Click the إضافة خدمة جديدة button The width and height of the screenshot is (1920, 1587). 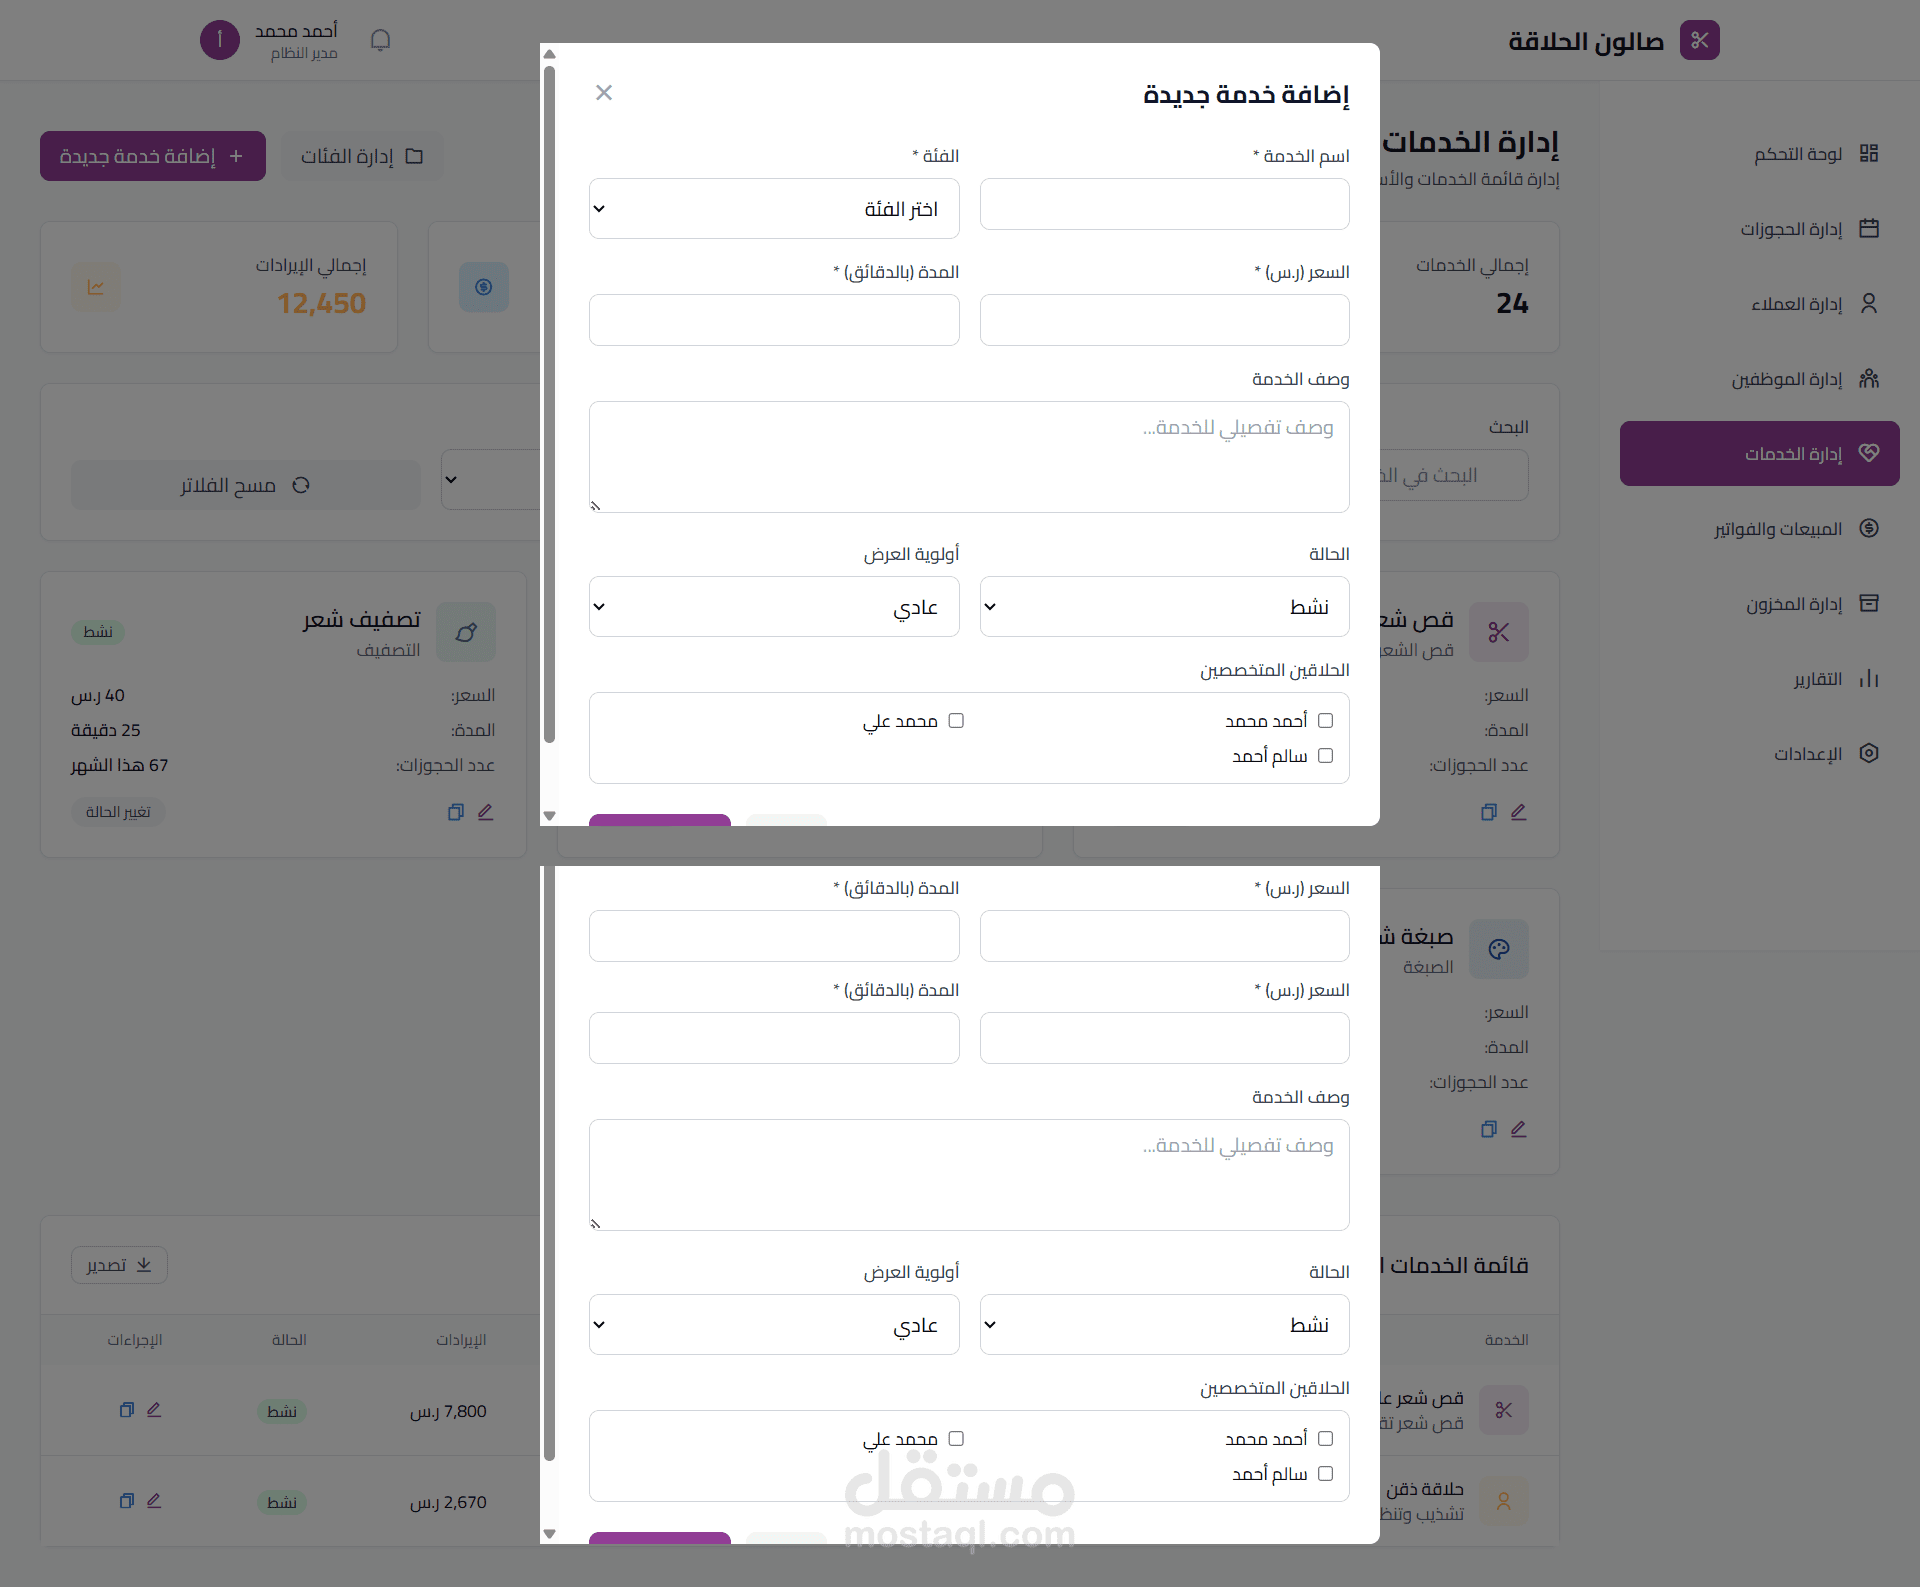[153, 156]
